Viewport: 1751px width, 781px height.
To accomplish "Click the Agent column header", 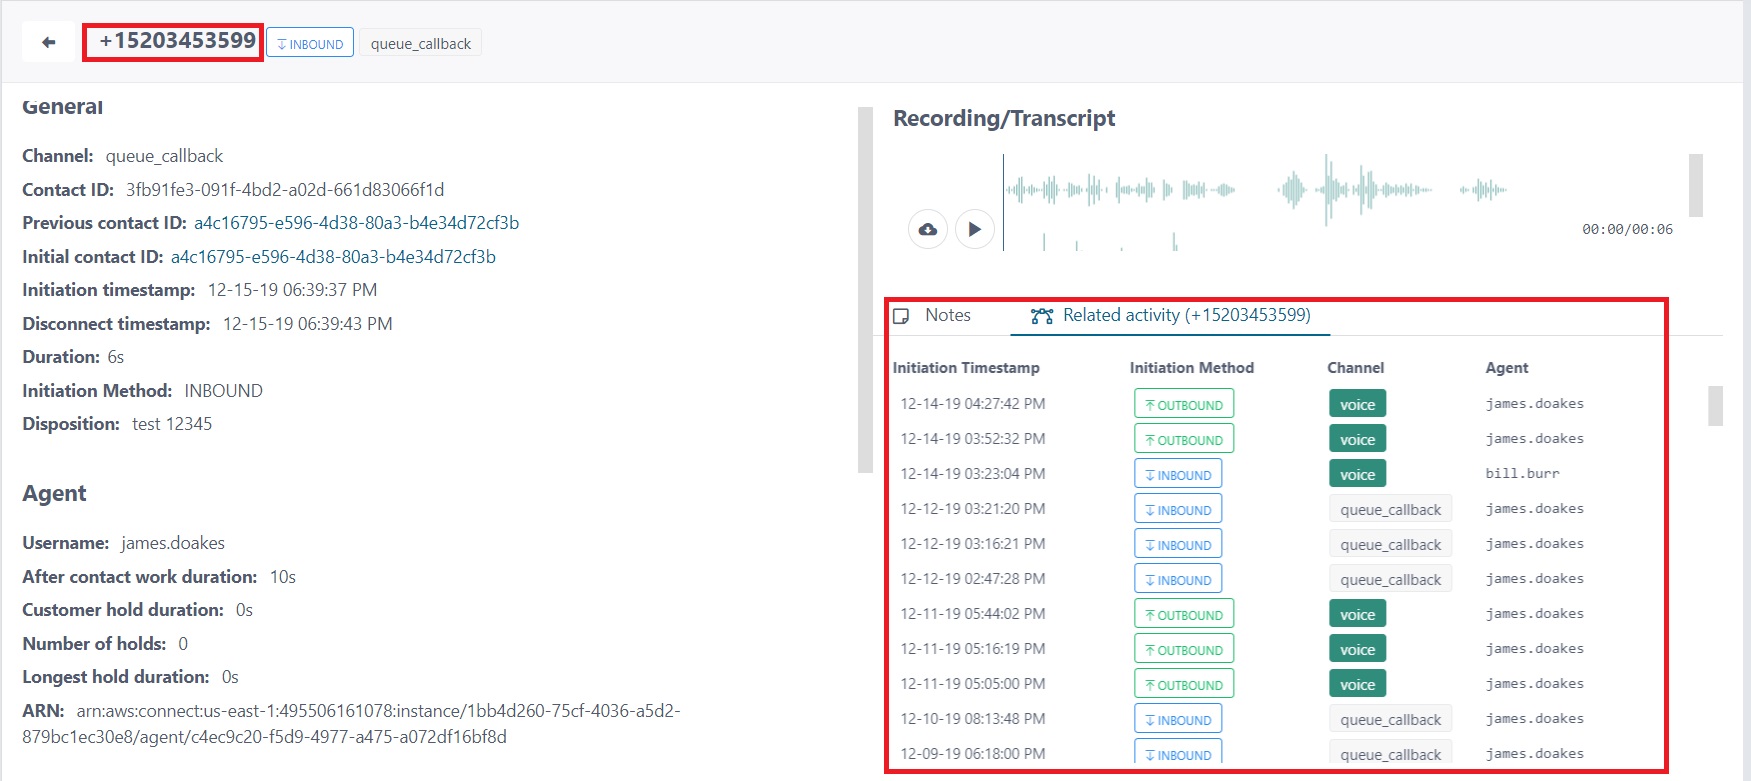I will point(1507,368).
